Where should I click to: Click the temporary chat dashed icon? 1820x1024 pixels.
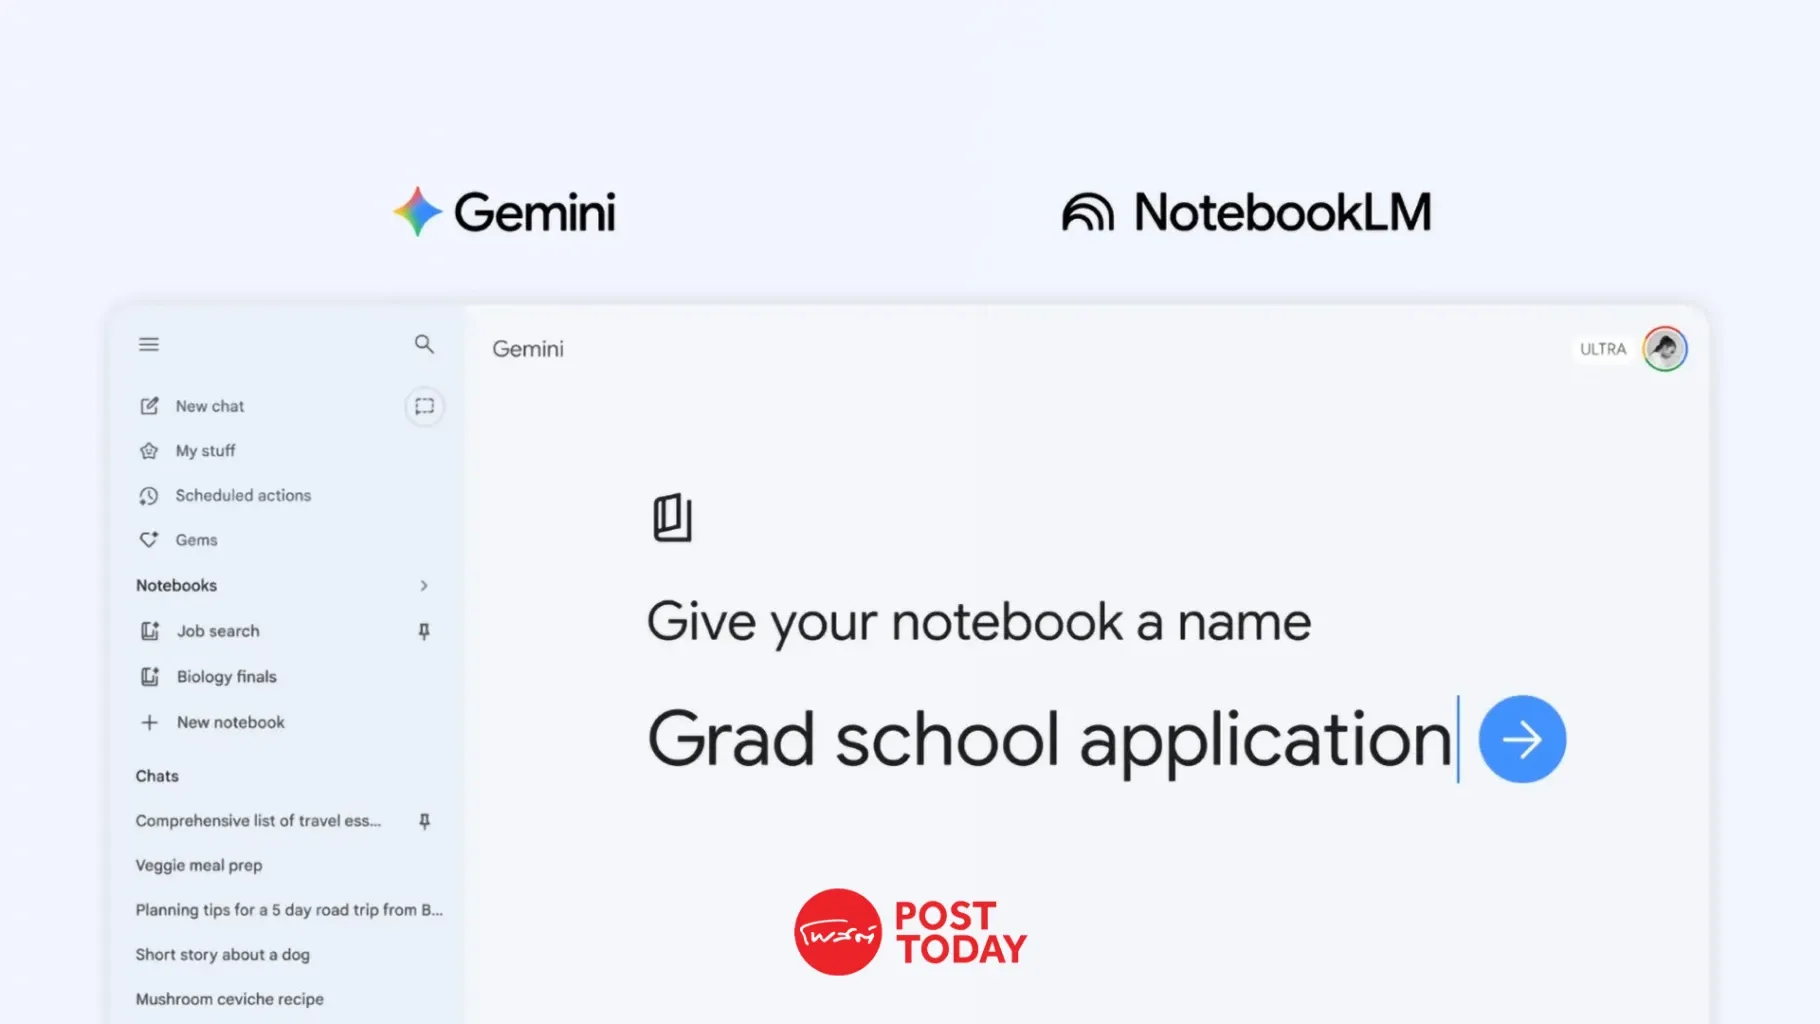coord(424,406)
